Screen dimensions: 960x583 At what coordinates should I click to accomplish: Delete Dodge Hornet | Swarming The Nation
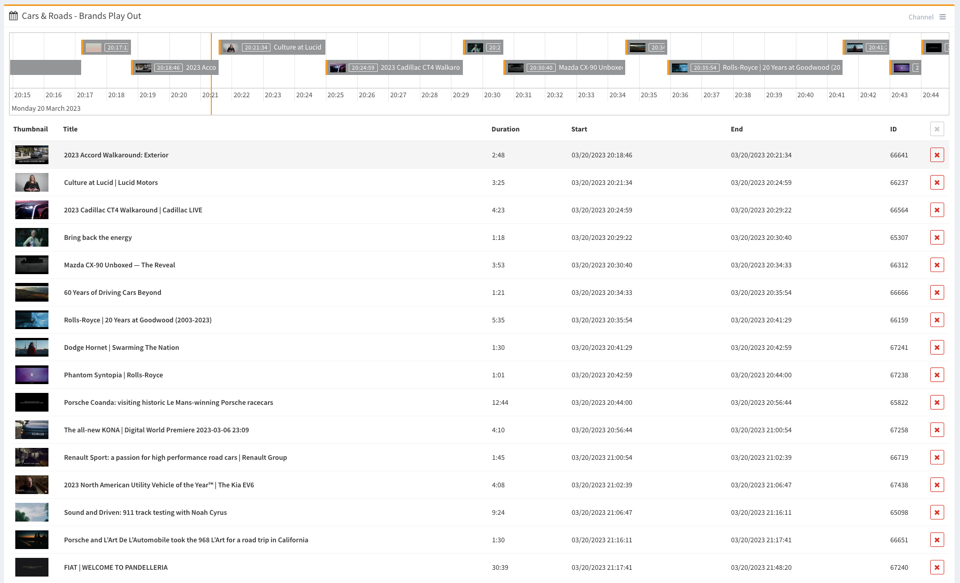coord(936,348)
